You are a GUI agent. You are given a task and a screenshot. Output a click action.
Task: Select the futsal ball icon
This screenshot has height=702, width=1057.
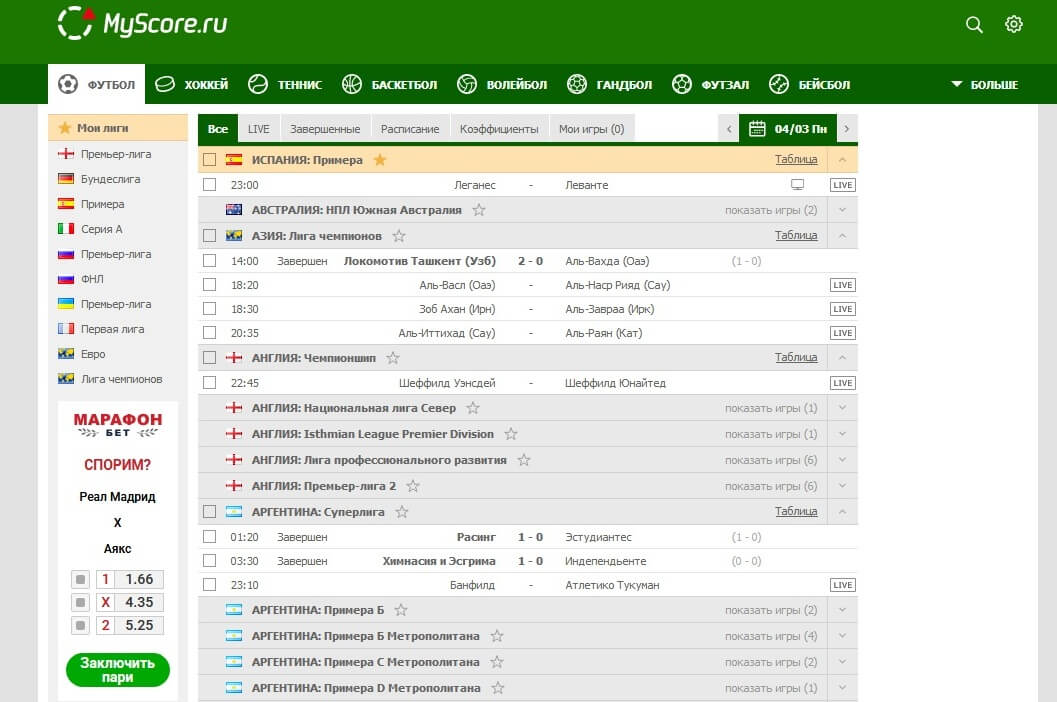(682, 84)
